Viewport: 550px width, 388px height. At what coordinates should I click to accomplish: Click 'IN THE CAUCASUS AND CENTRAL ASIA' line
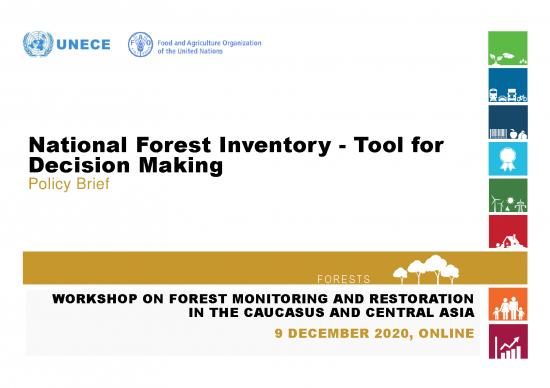click(331, 312)
